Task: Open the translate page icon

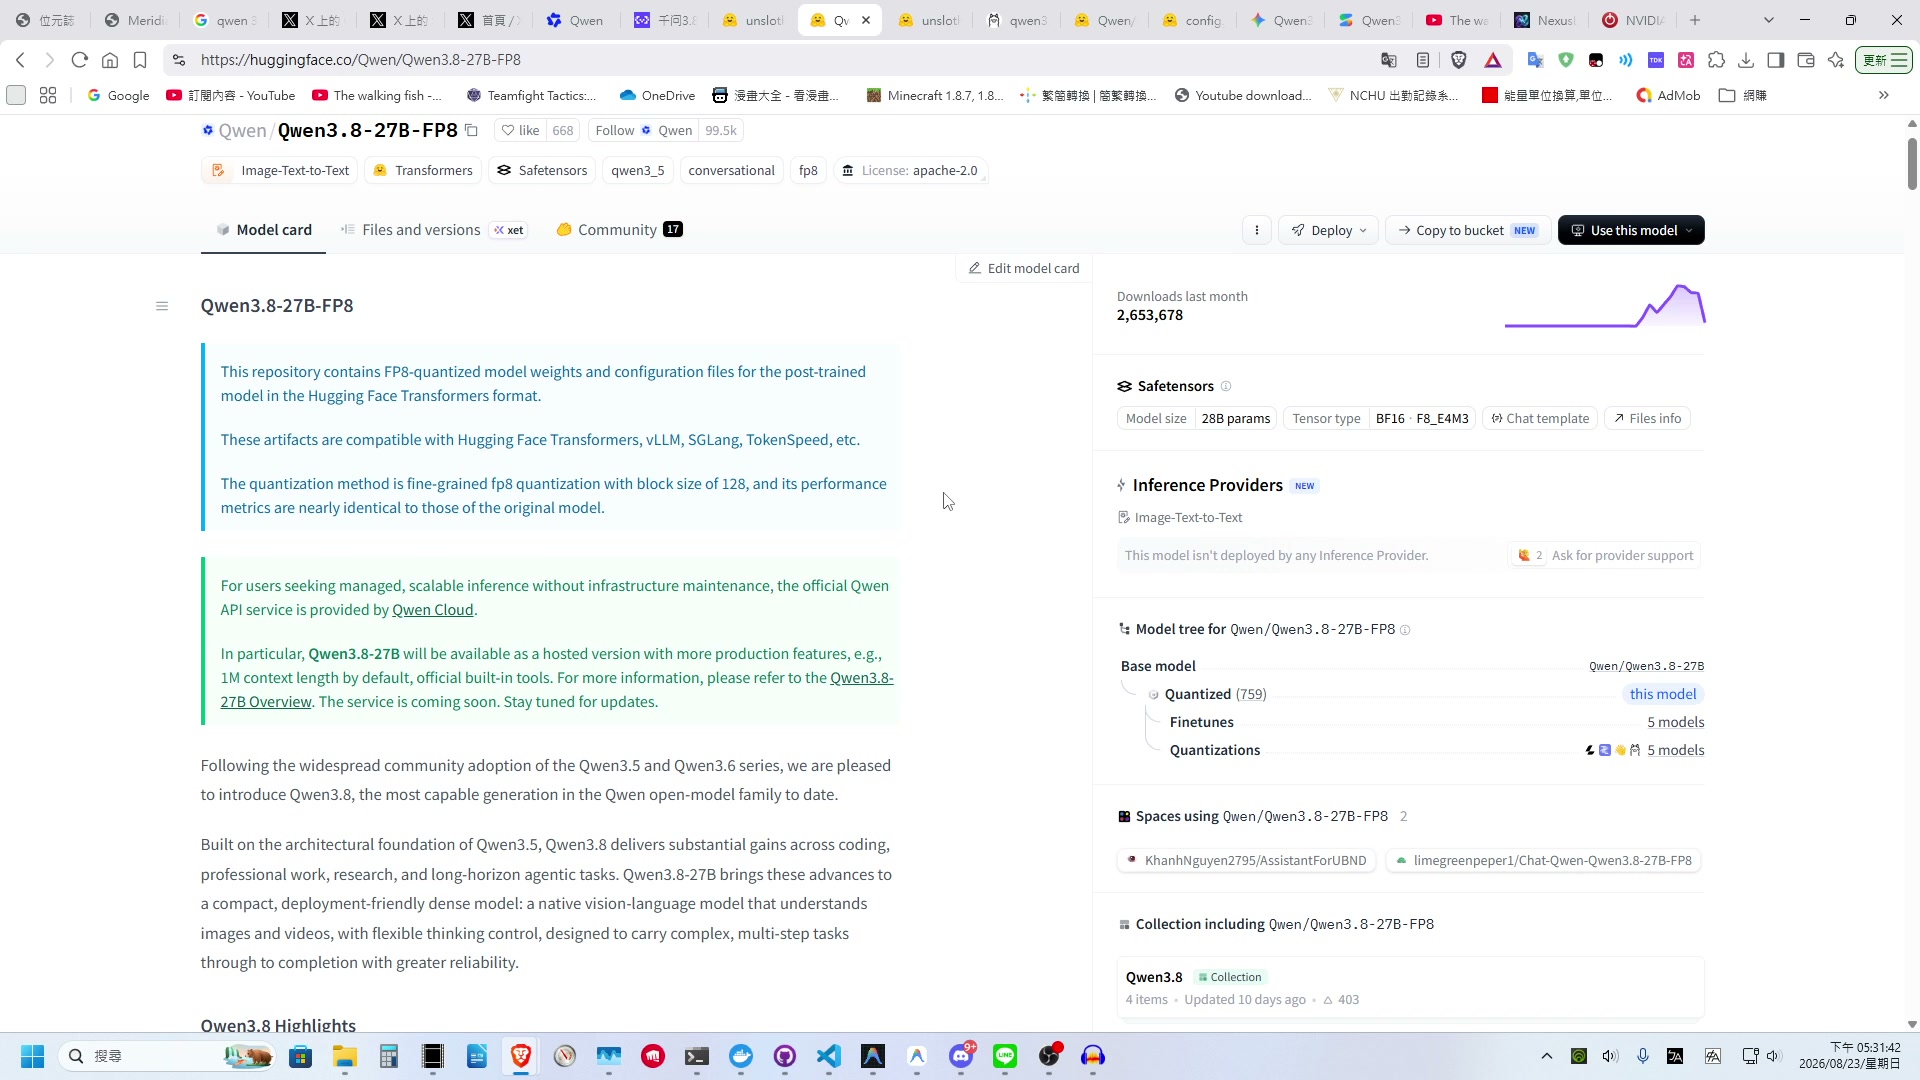Action: [x=1389, y=60]
